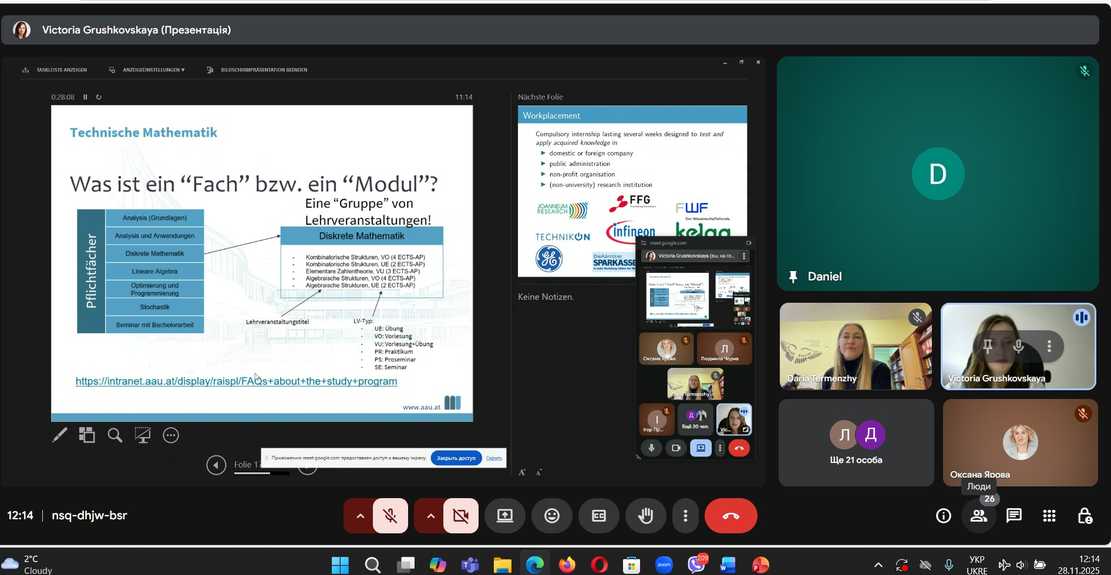
Task: Open meeting details info icon
Action: [943, 516]
